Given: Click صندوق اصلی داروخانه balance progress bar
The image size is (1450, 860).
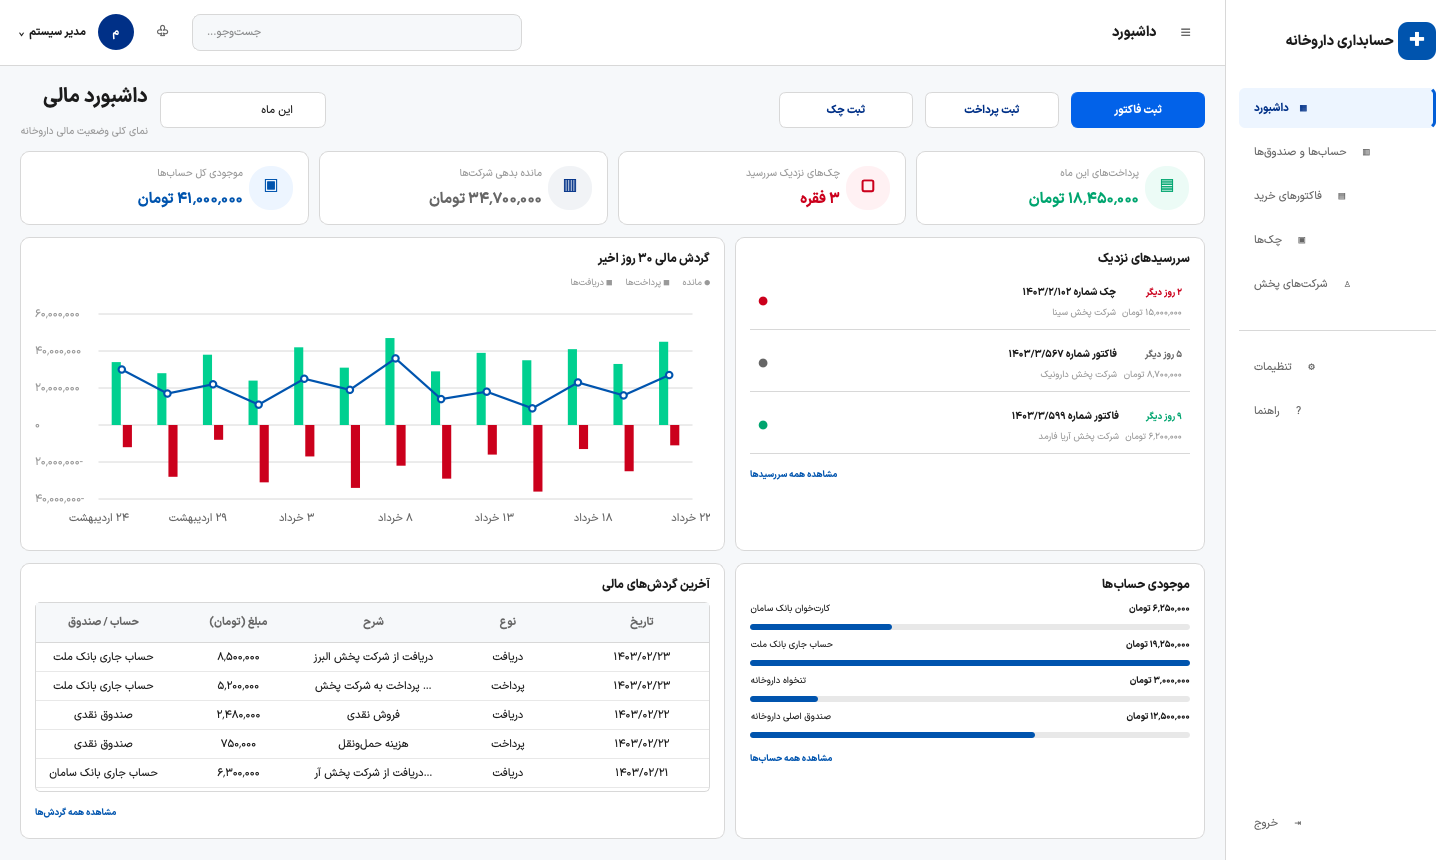Looking at the screenshot, I should [x=970, y=735].
